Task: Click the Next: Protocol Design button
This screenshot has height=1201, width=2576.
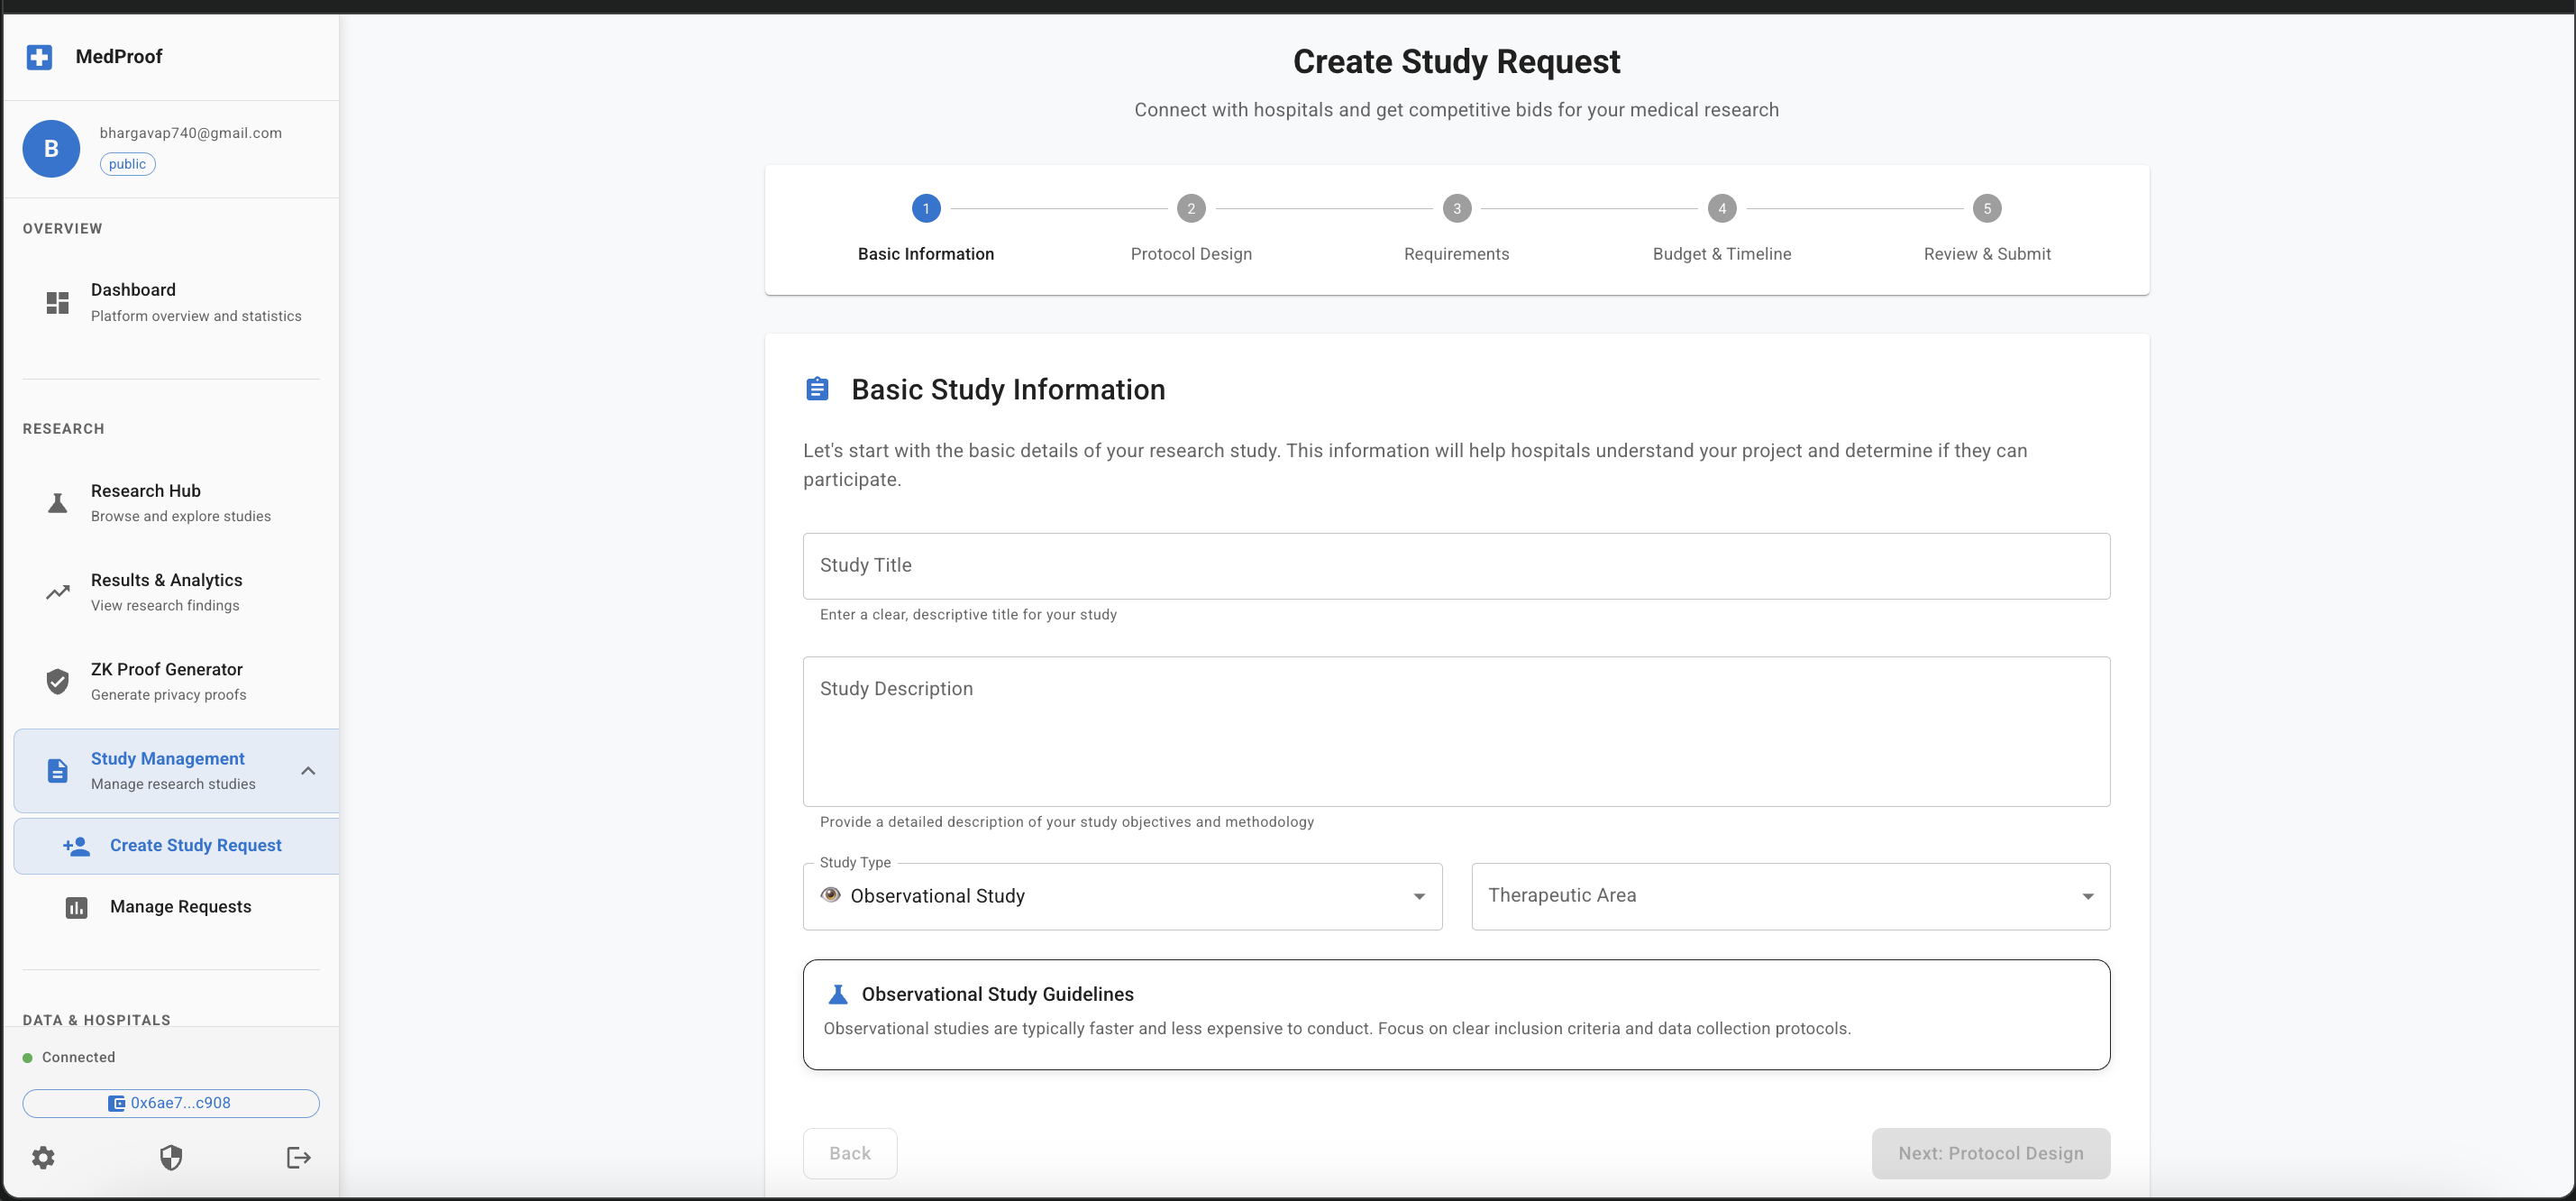Action: pos(1990,1153)
